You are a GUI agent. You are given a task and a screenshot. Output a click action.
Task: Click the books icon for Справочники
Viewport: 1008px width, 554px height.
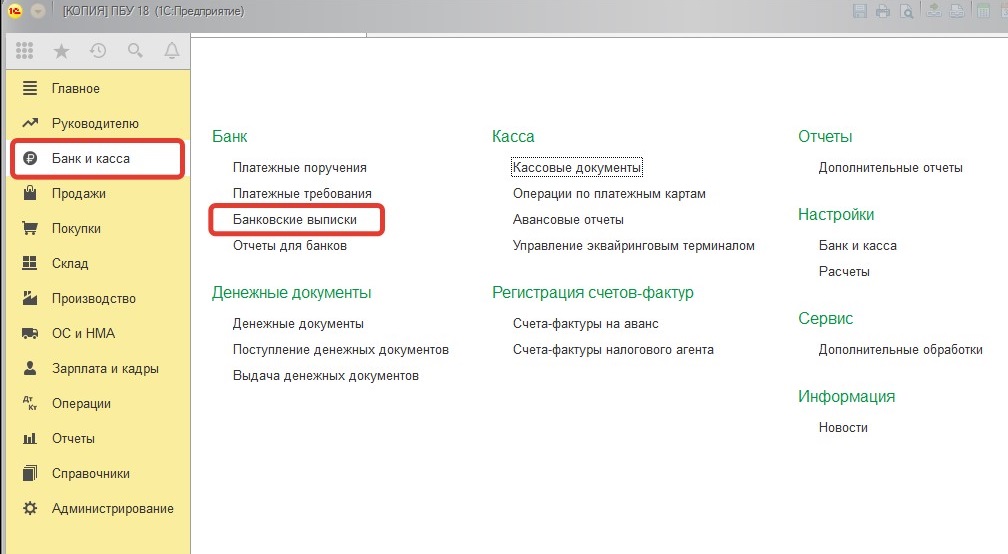coord(30,473)
